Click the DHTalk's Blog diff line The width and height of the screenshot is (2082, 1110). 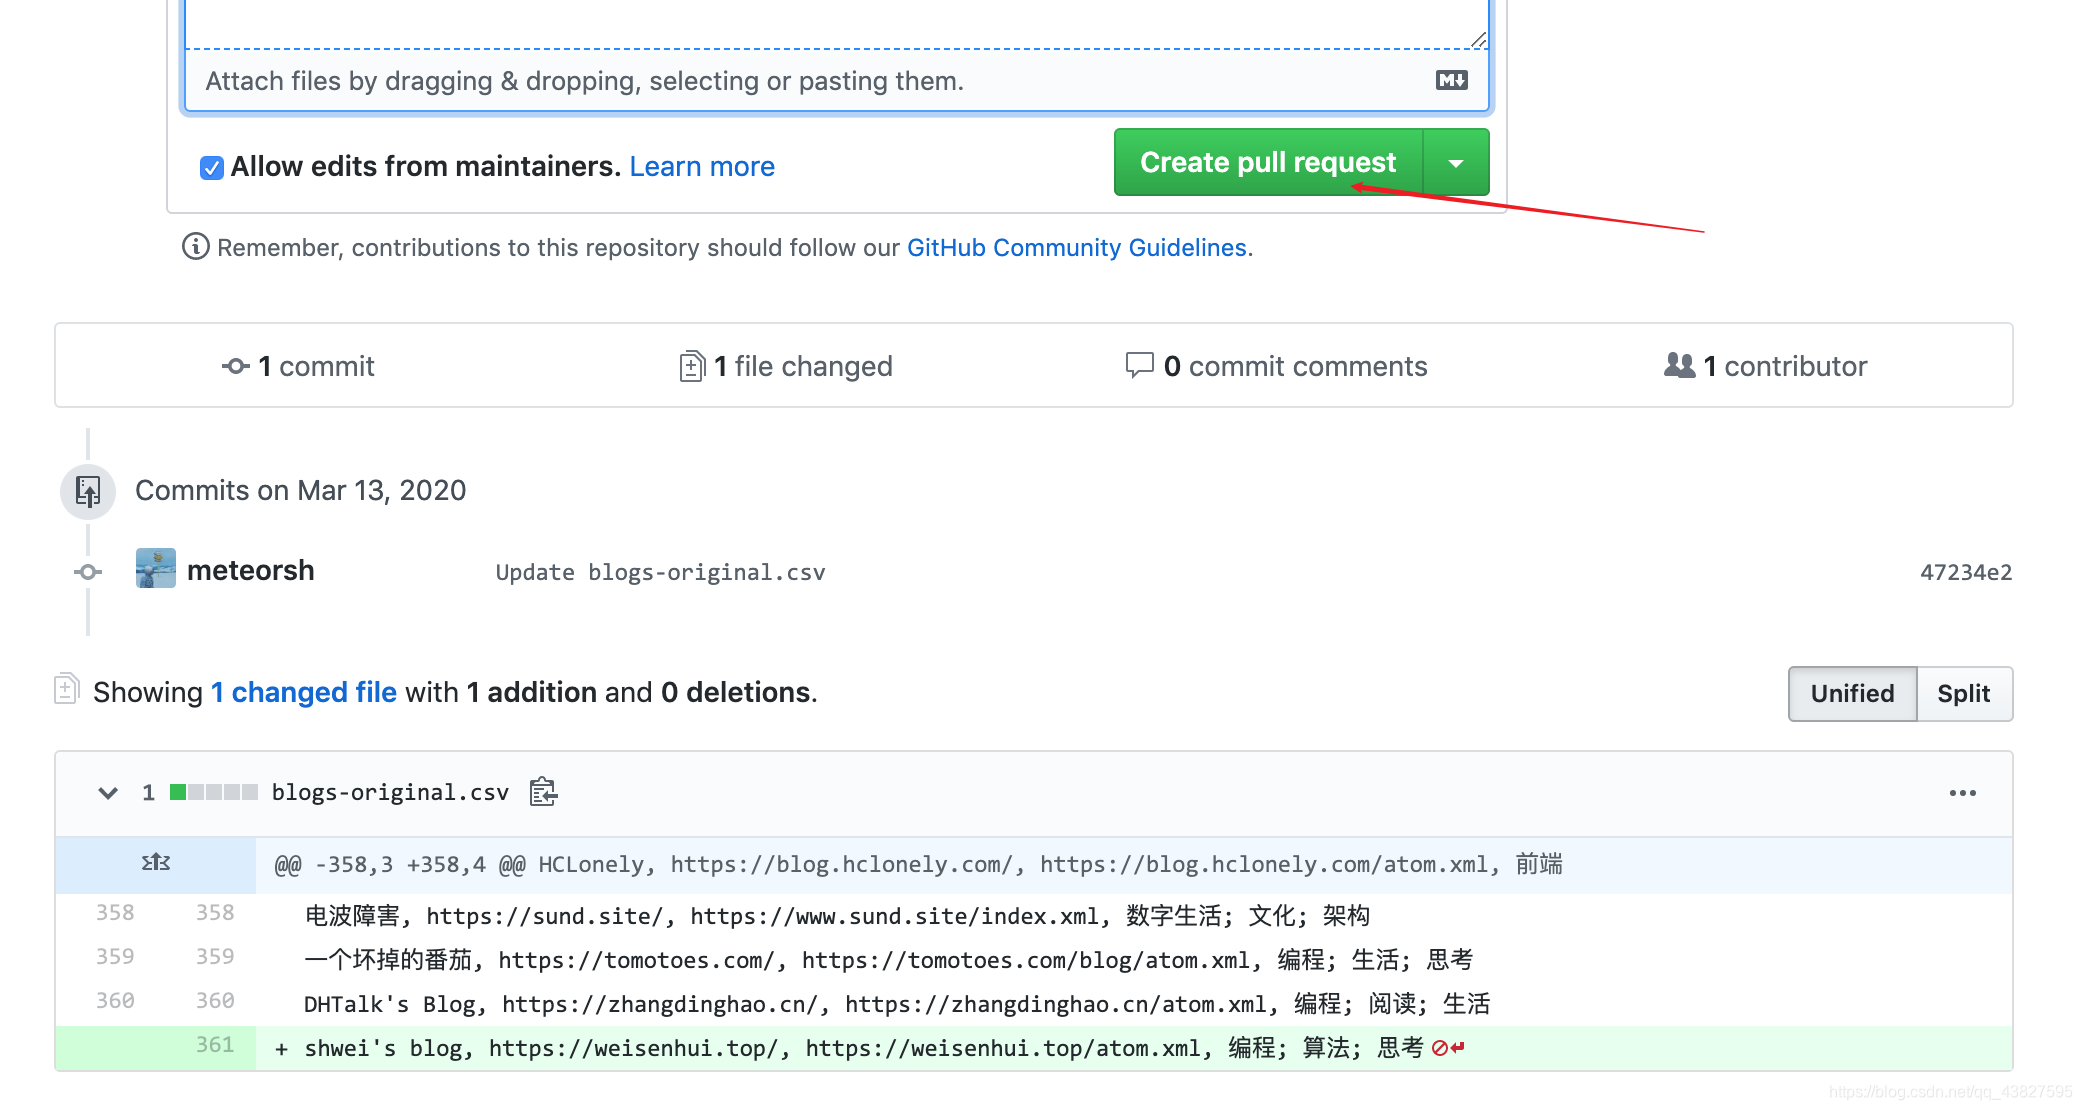coord(1134,1004)
